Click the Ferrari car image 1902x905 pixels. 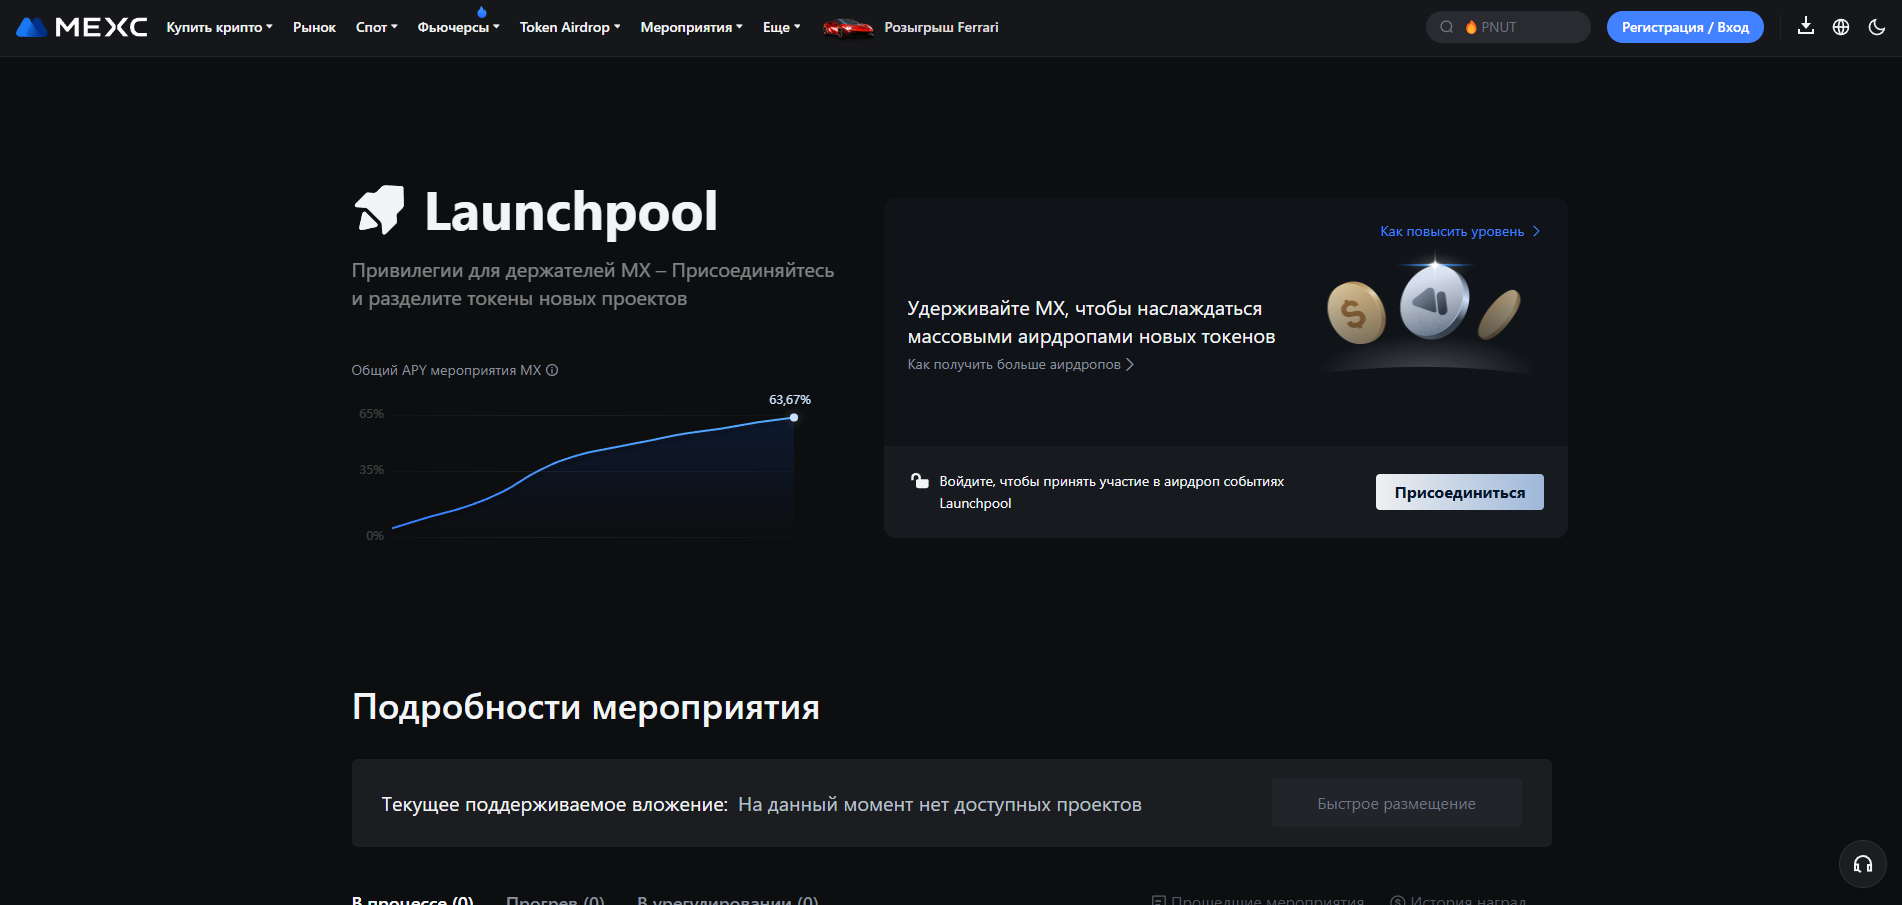848,27
